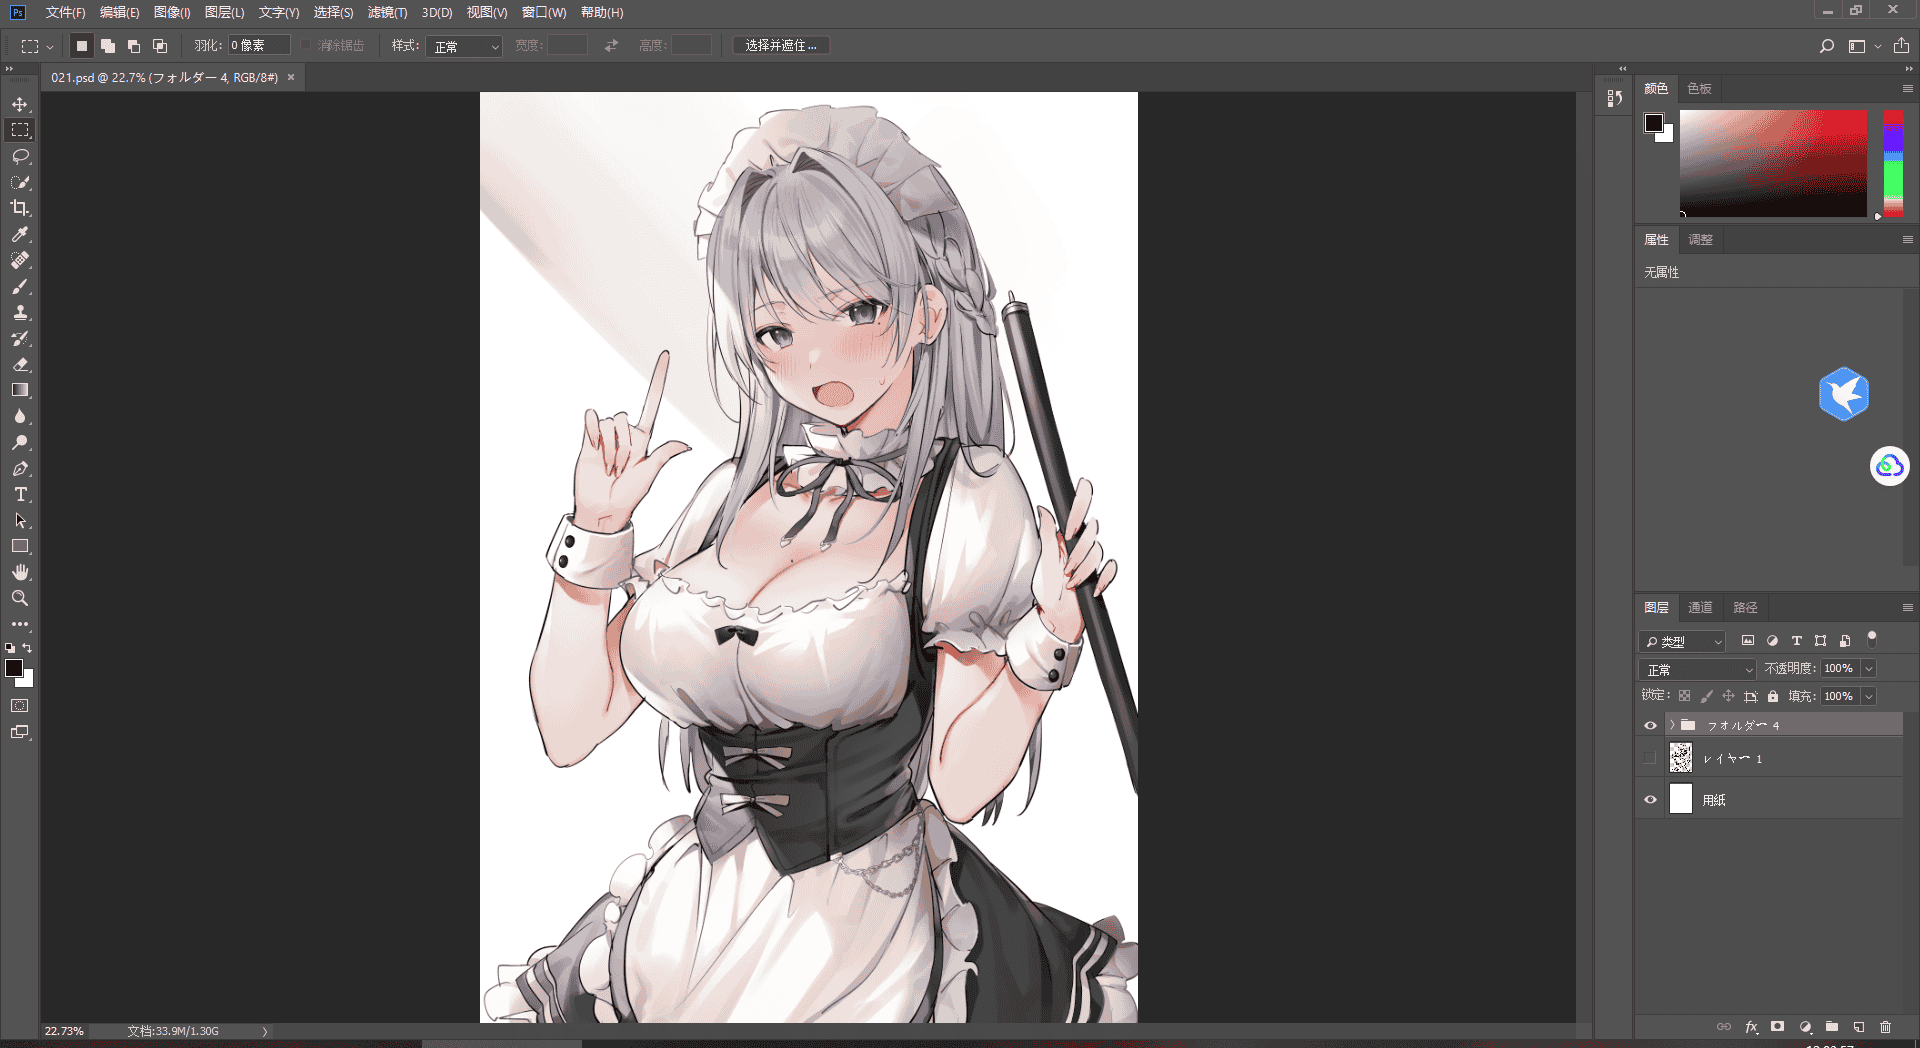1920x1048 pixels.
Task: Reset default foreground and background colors
Action: pos(10,648)
